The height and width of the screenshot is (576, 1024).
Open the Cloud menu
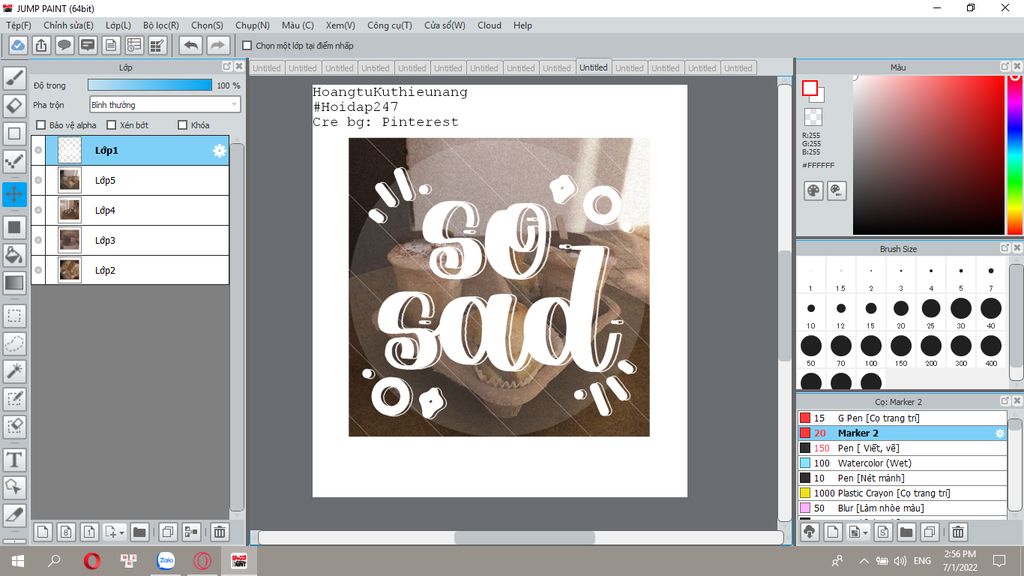489,25
